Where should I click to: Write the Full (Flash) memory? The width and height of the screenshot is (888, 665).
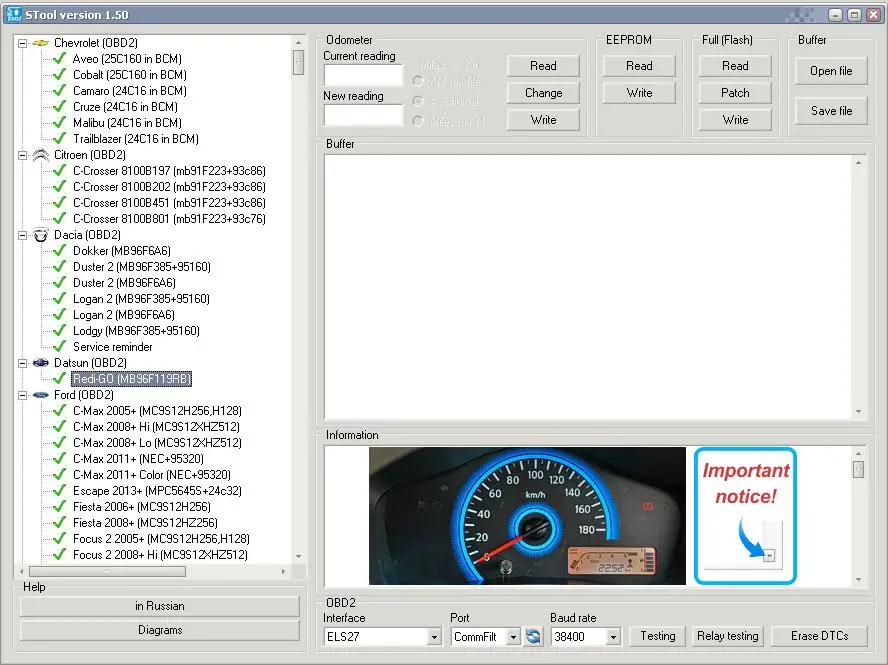coord(735,120)
